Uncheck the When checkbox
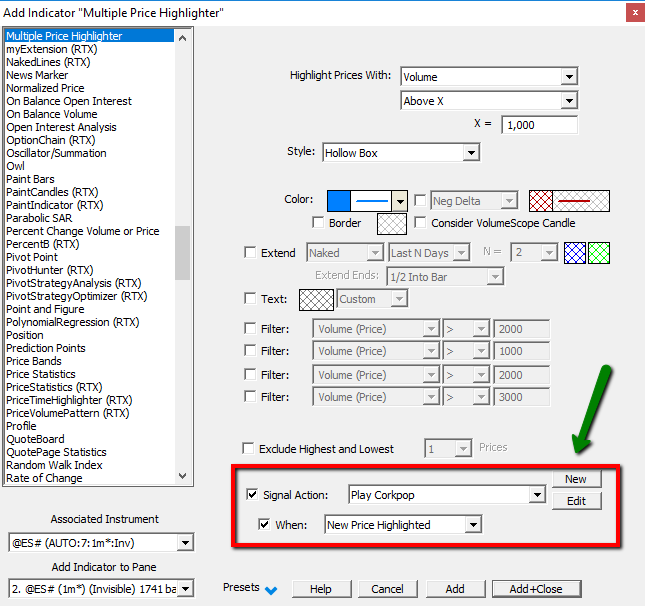Image resolution: width=645 pixels, height=606 pixels. click(264, 525)
